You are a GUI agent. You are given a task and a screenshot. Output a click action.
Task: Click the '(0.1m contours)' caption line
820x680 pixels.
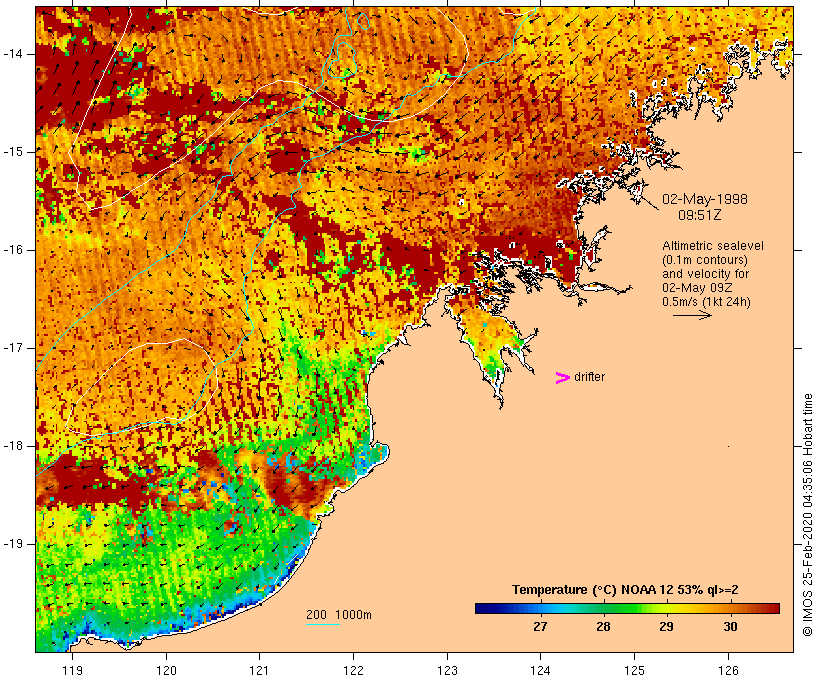point(705,260)
